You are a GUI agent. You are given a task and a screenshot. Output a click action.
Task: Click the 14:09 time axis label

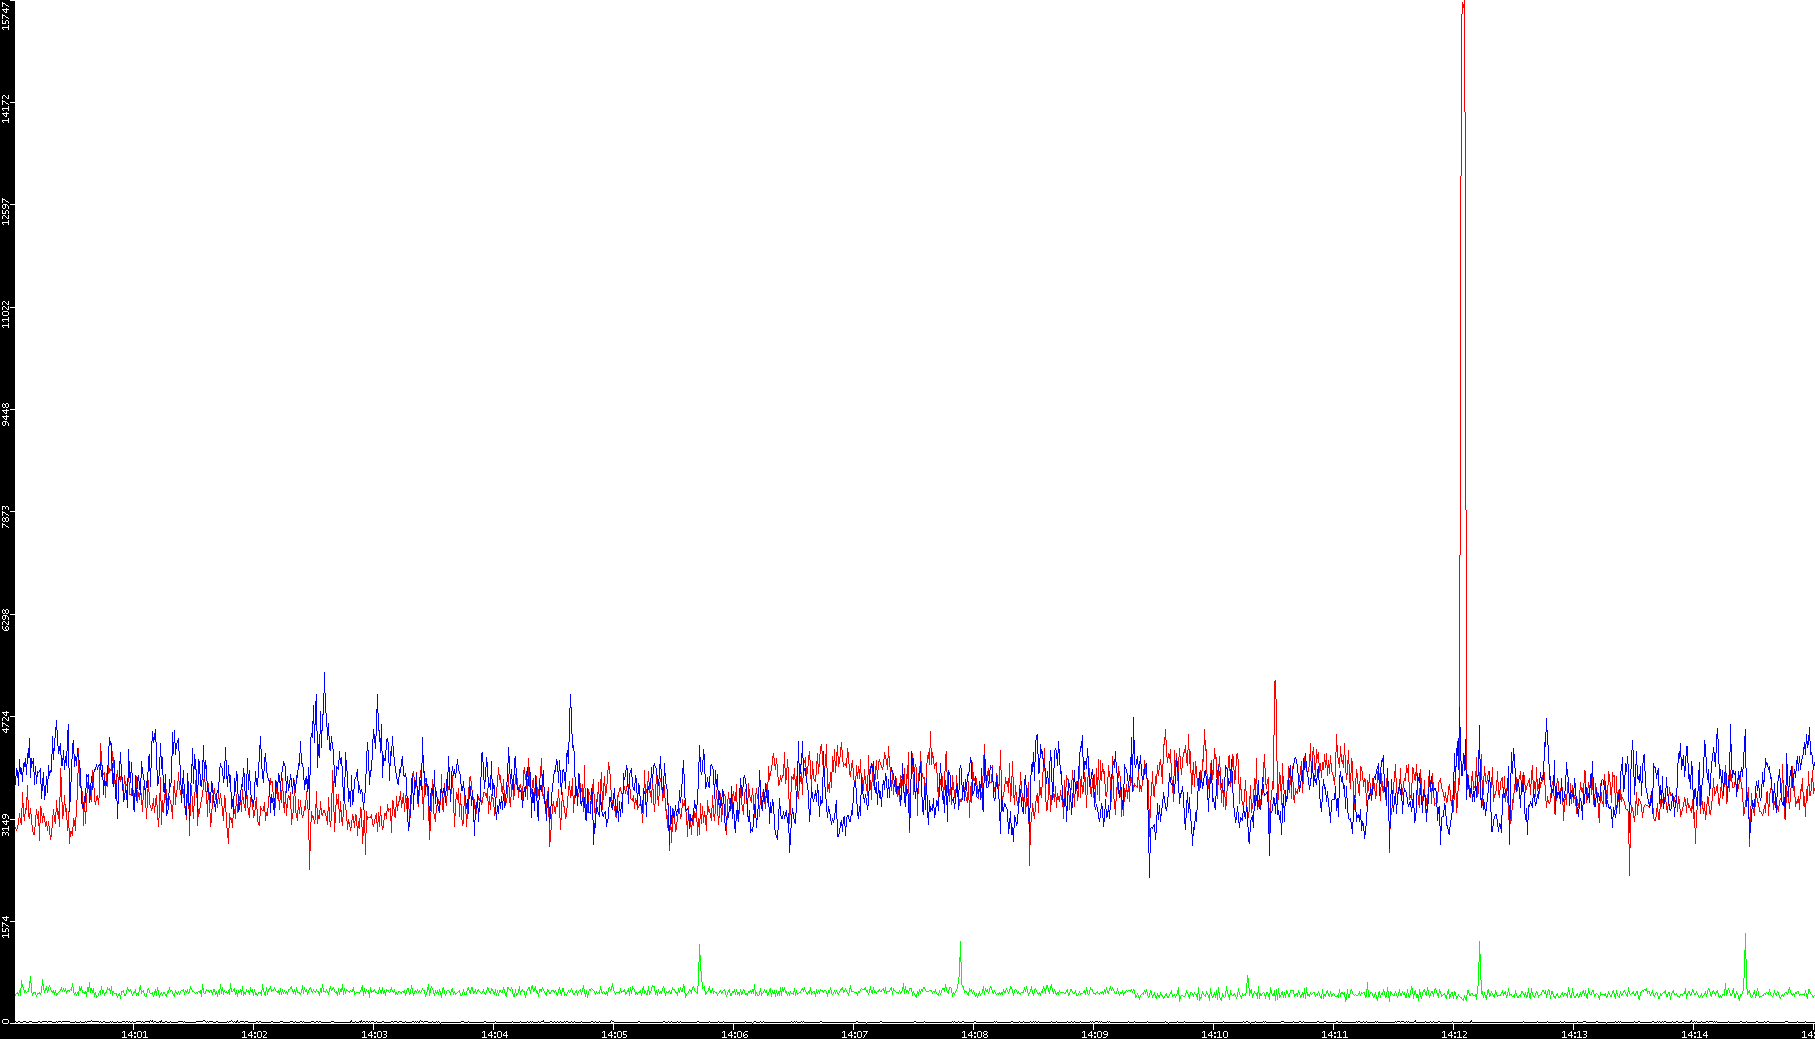[x=1094, y=1034]
